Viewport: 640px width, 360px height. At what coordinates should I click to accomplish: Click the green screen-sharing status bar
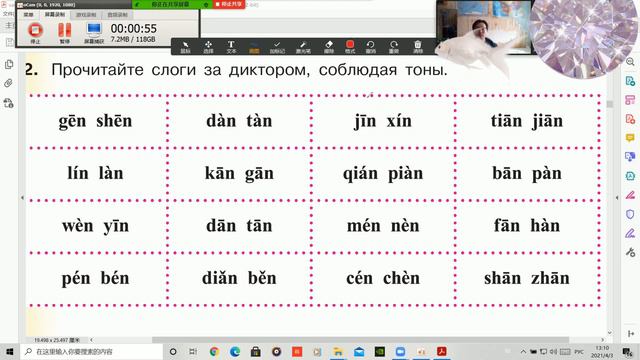point(171,4)
